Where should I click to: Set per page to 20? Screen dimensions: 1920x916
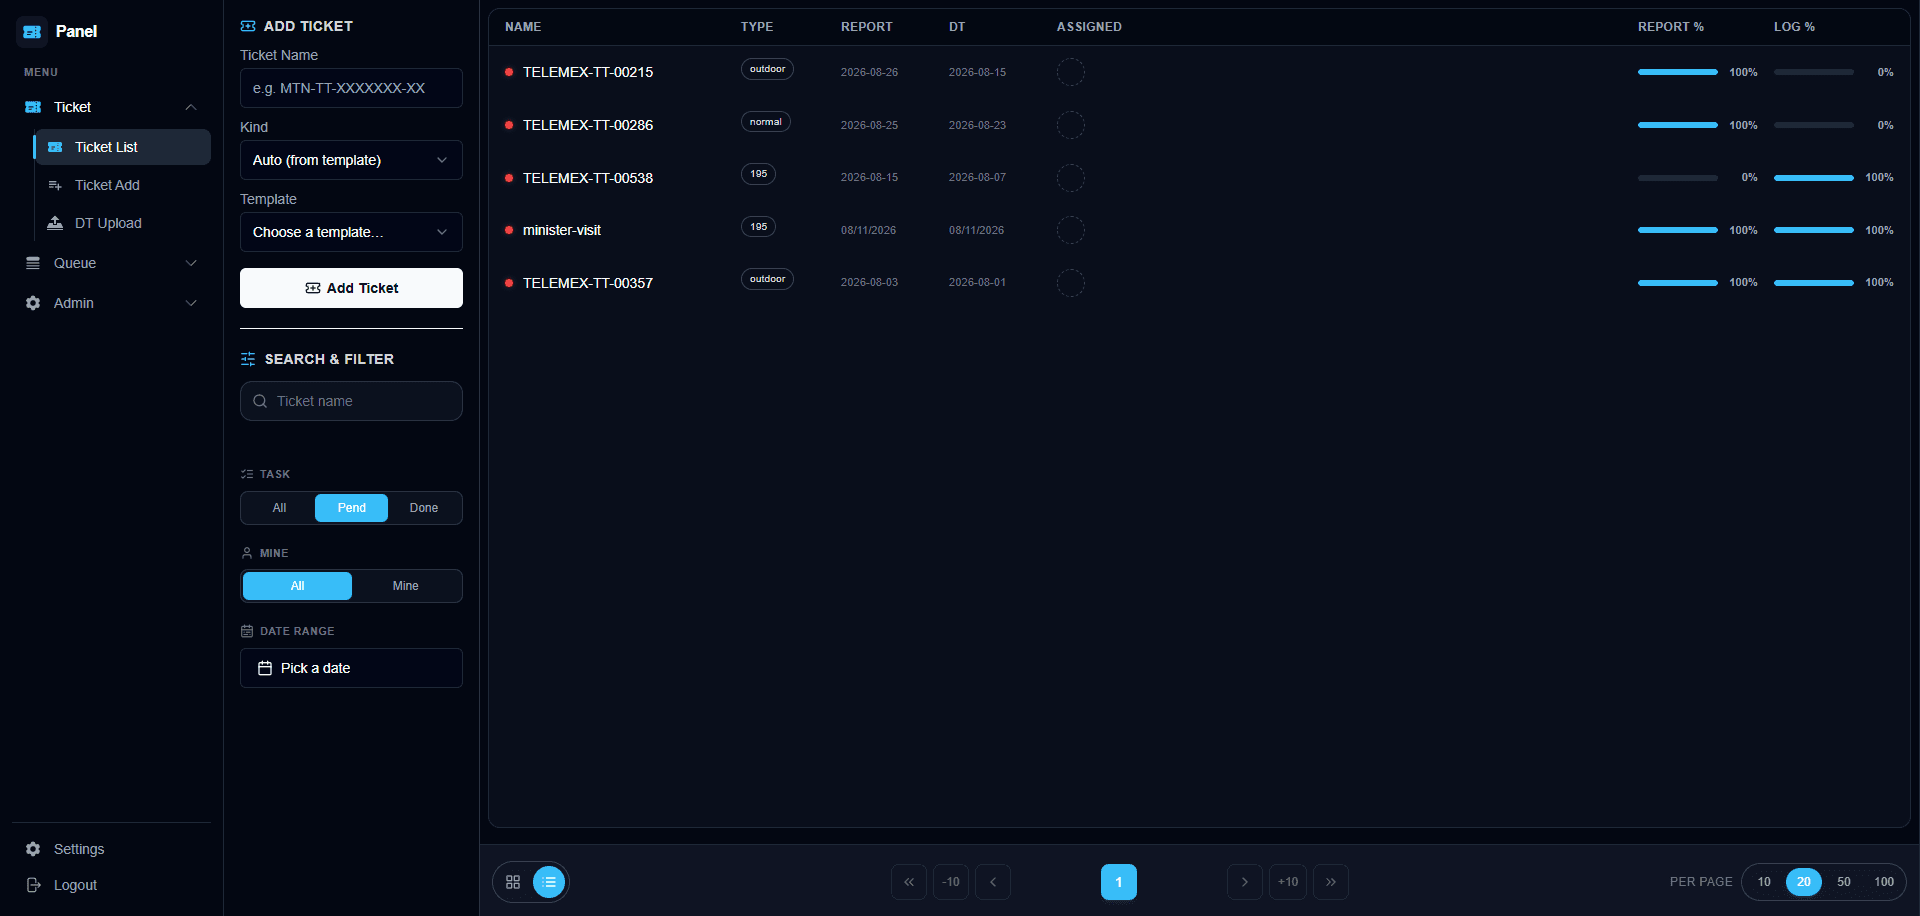click(1804, 882)
